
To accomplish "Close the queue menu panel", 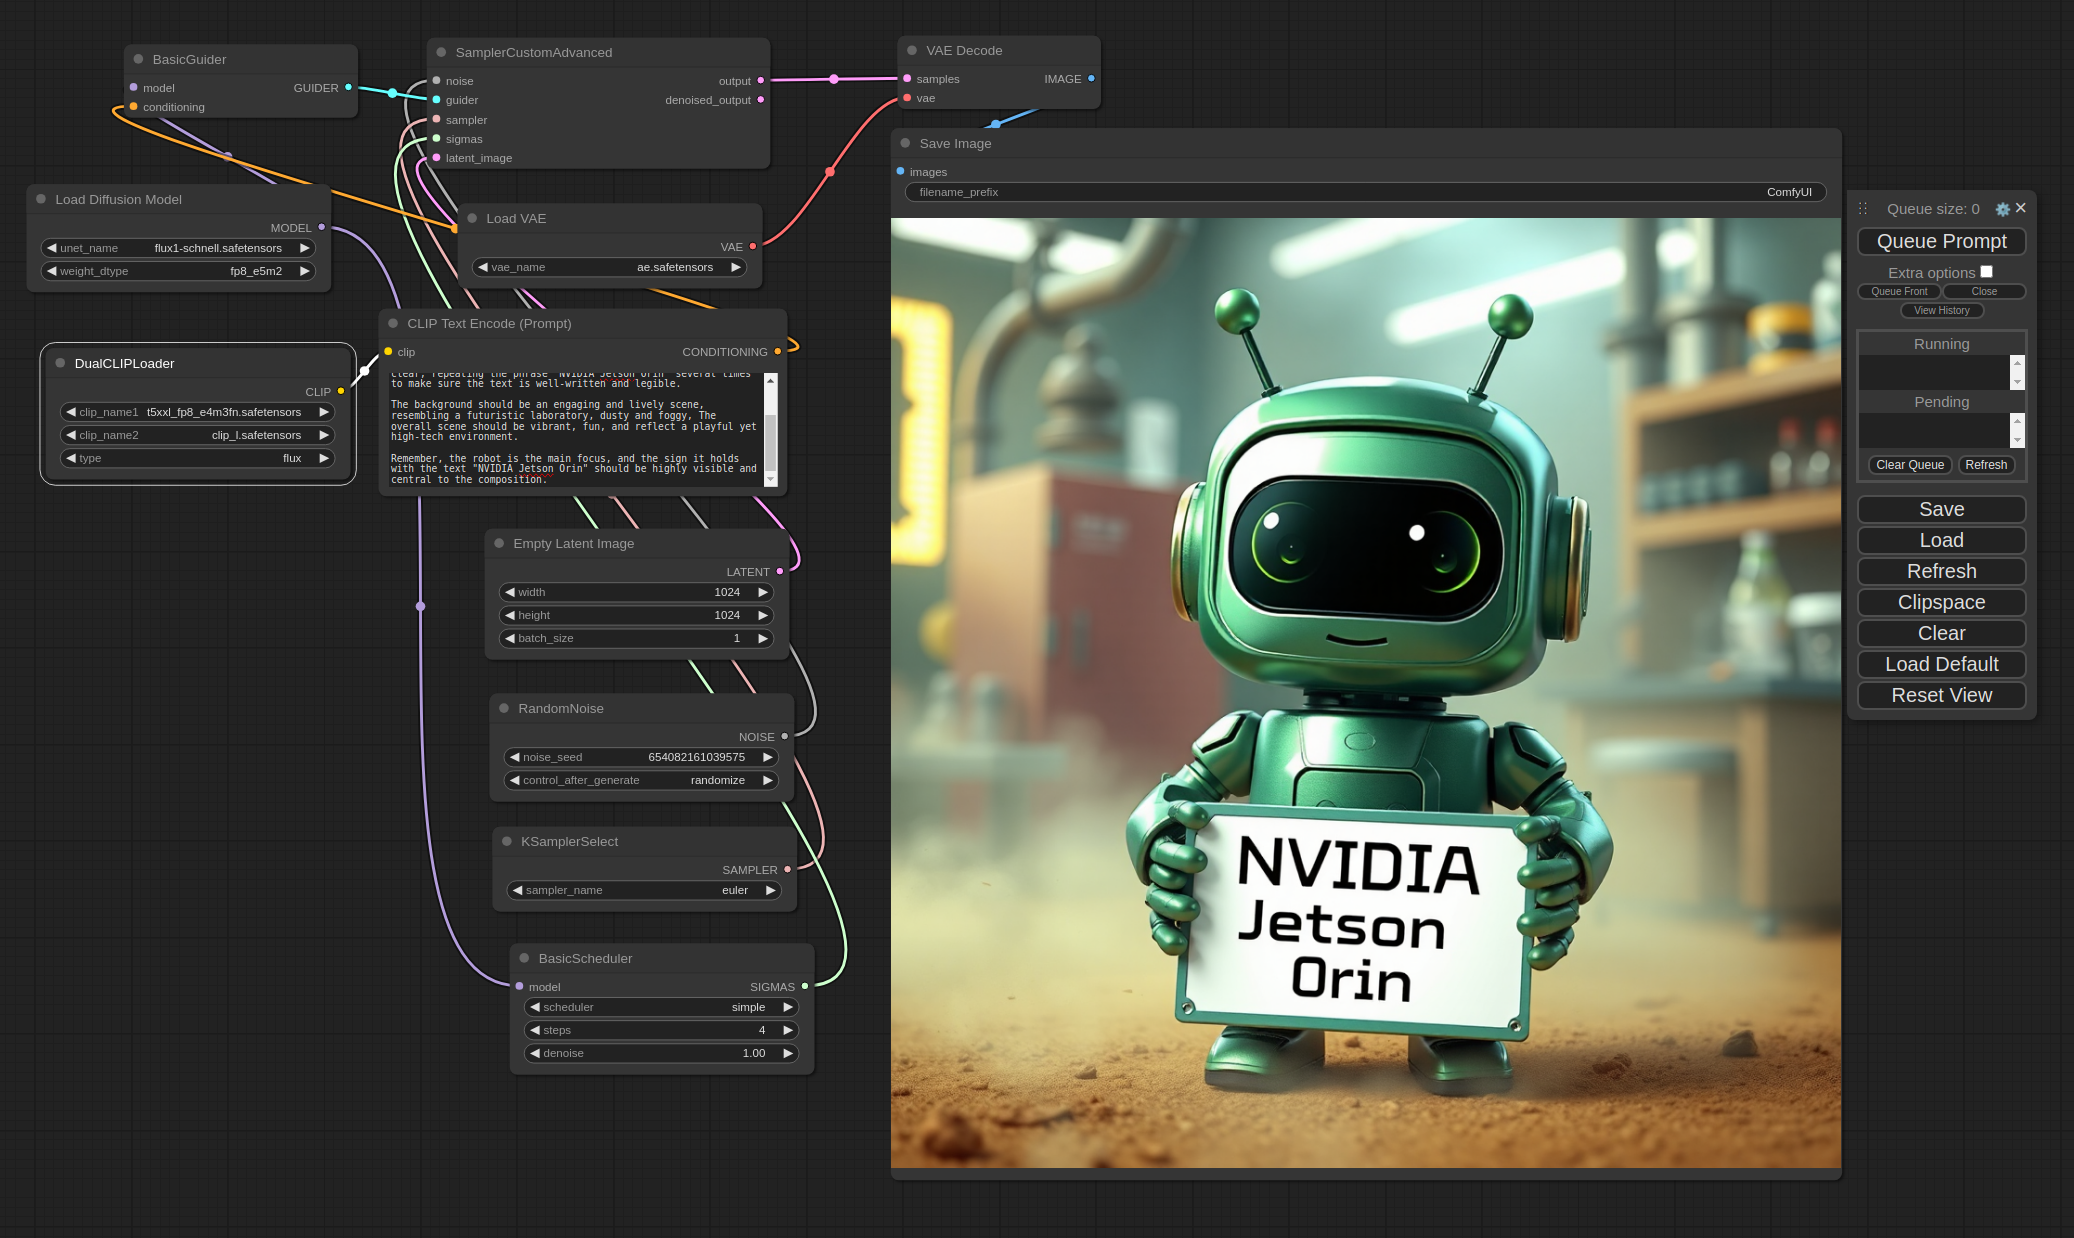I will click(x=2021, y=208).
